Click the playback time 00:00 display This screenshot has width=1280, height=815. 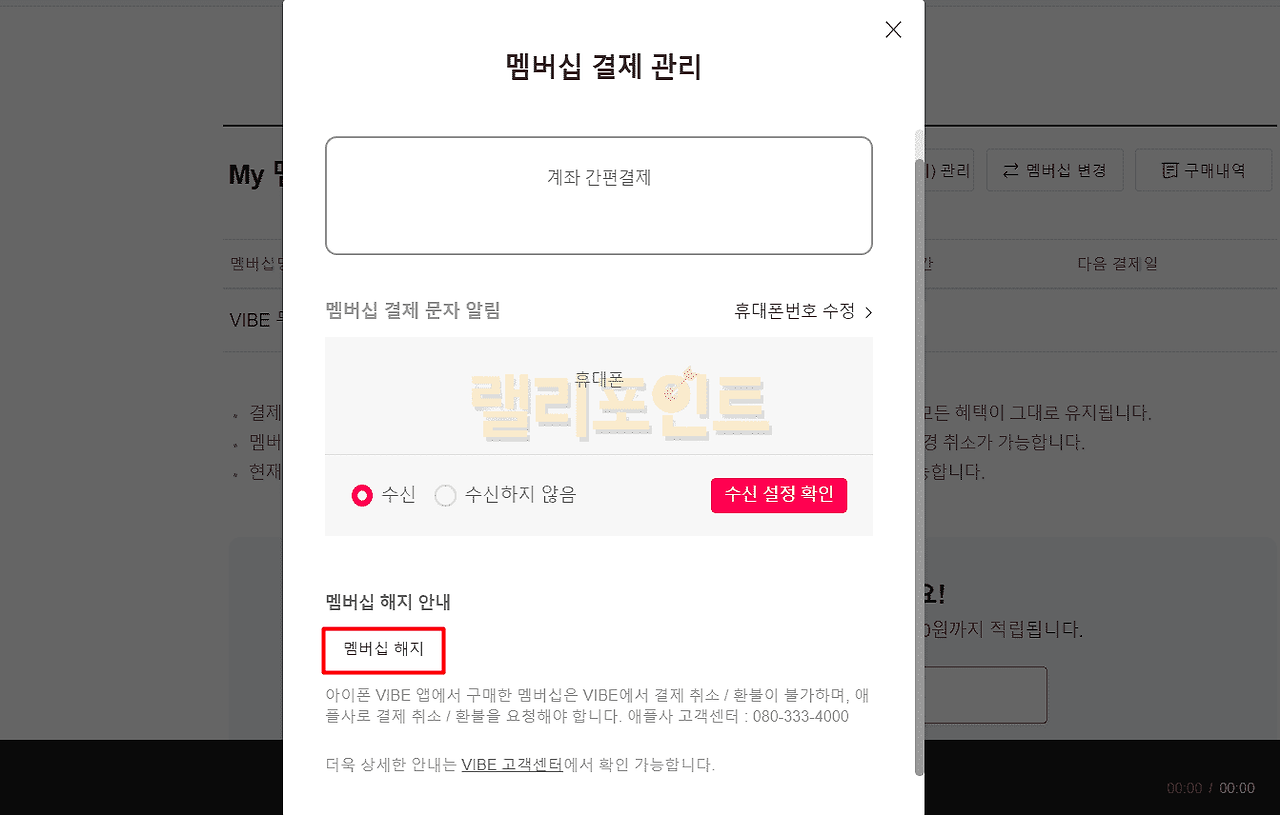point(1210,788)
